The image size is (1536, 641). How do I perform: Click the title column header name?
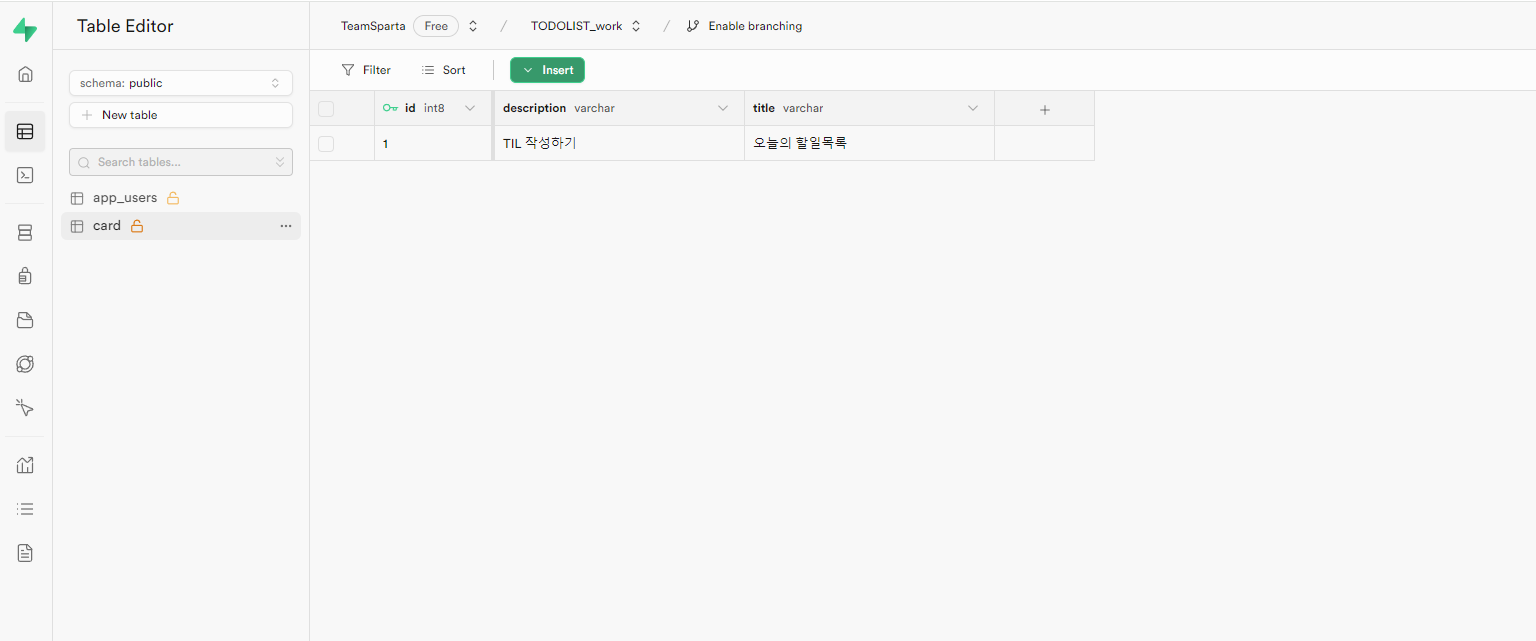tap(764, 108)
